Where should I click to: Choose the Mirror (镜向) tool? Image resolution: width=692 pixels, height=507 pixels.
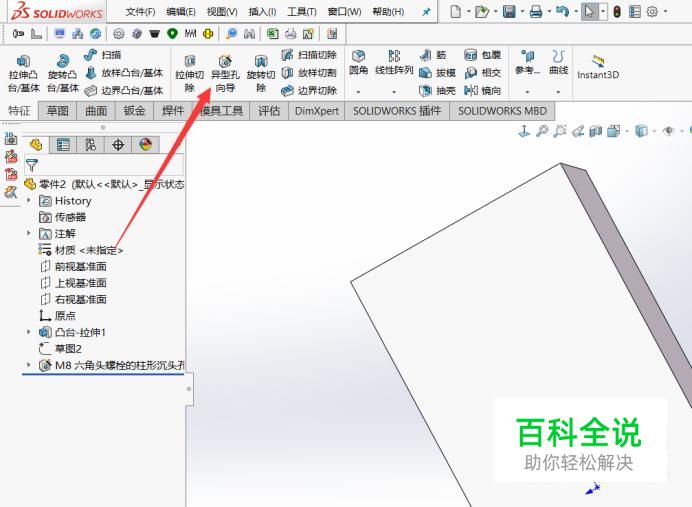(x=483, y=90)
